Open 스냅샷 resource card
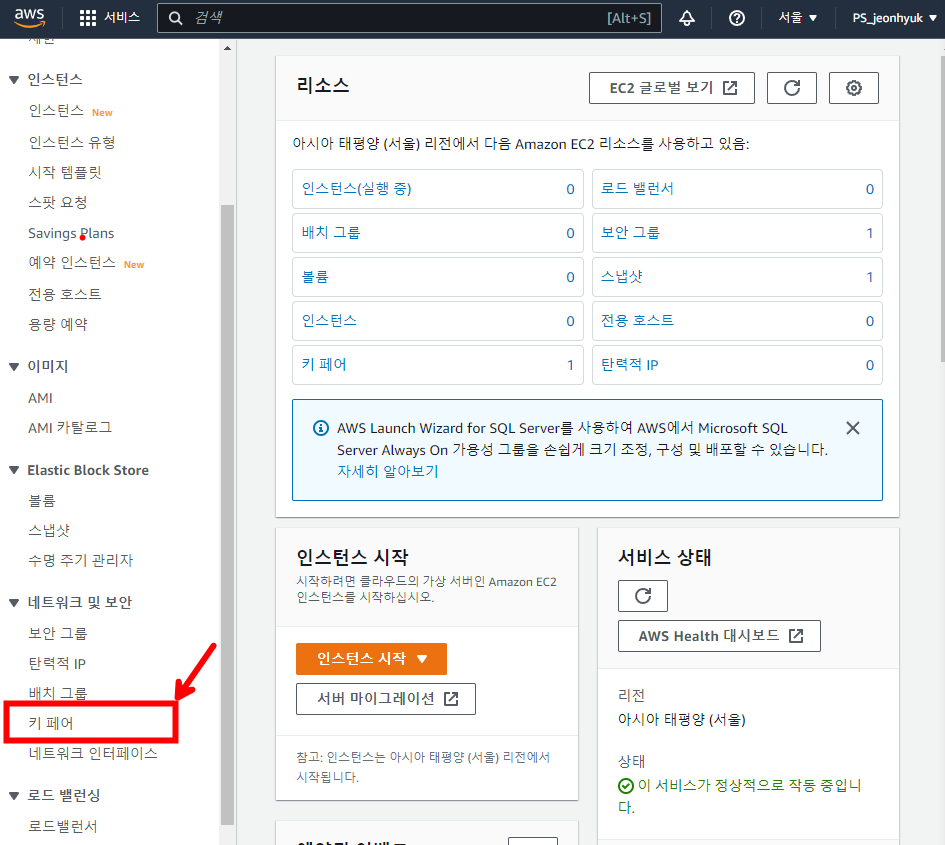The height and width of the screenshot is (845, 945). click(737, 277)
